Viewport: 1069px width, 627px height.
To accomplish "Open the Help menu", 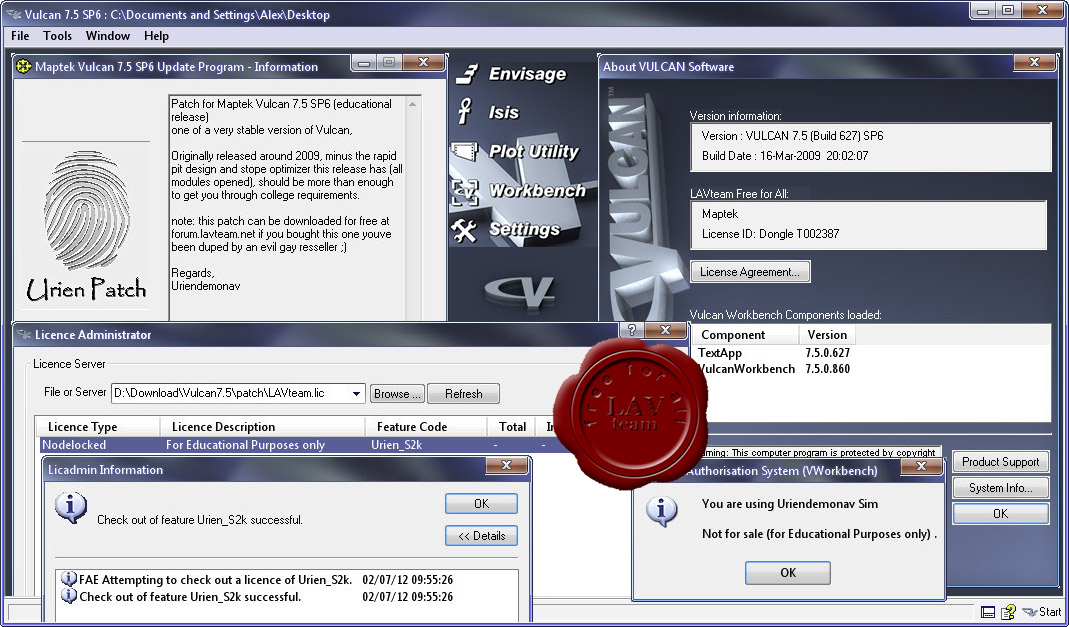I will (x=156, y=36).
